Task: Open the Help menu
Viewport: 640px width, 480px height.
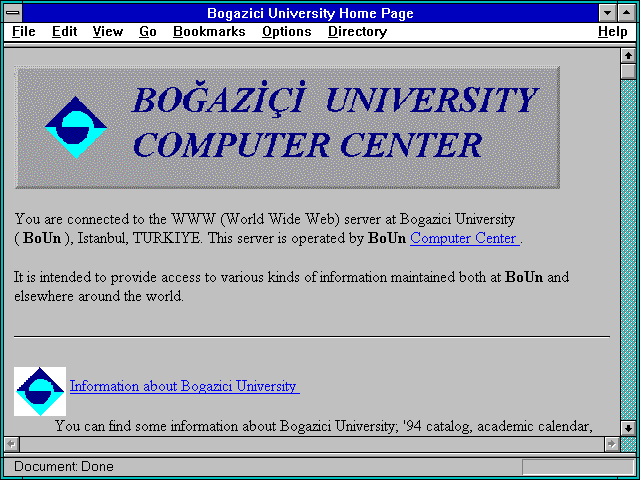Action: pyautogui.click(x=613, y=32)
